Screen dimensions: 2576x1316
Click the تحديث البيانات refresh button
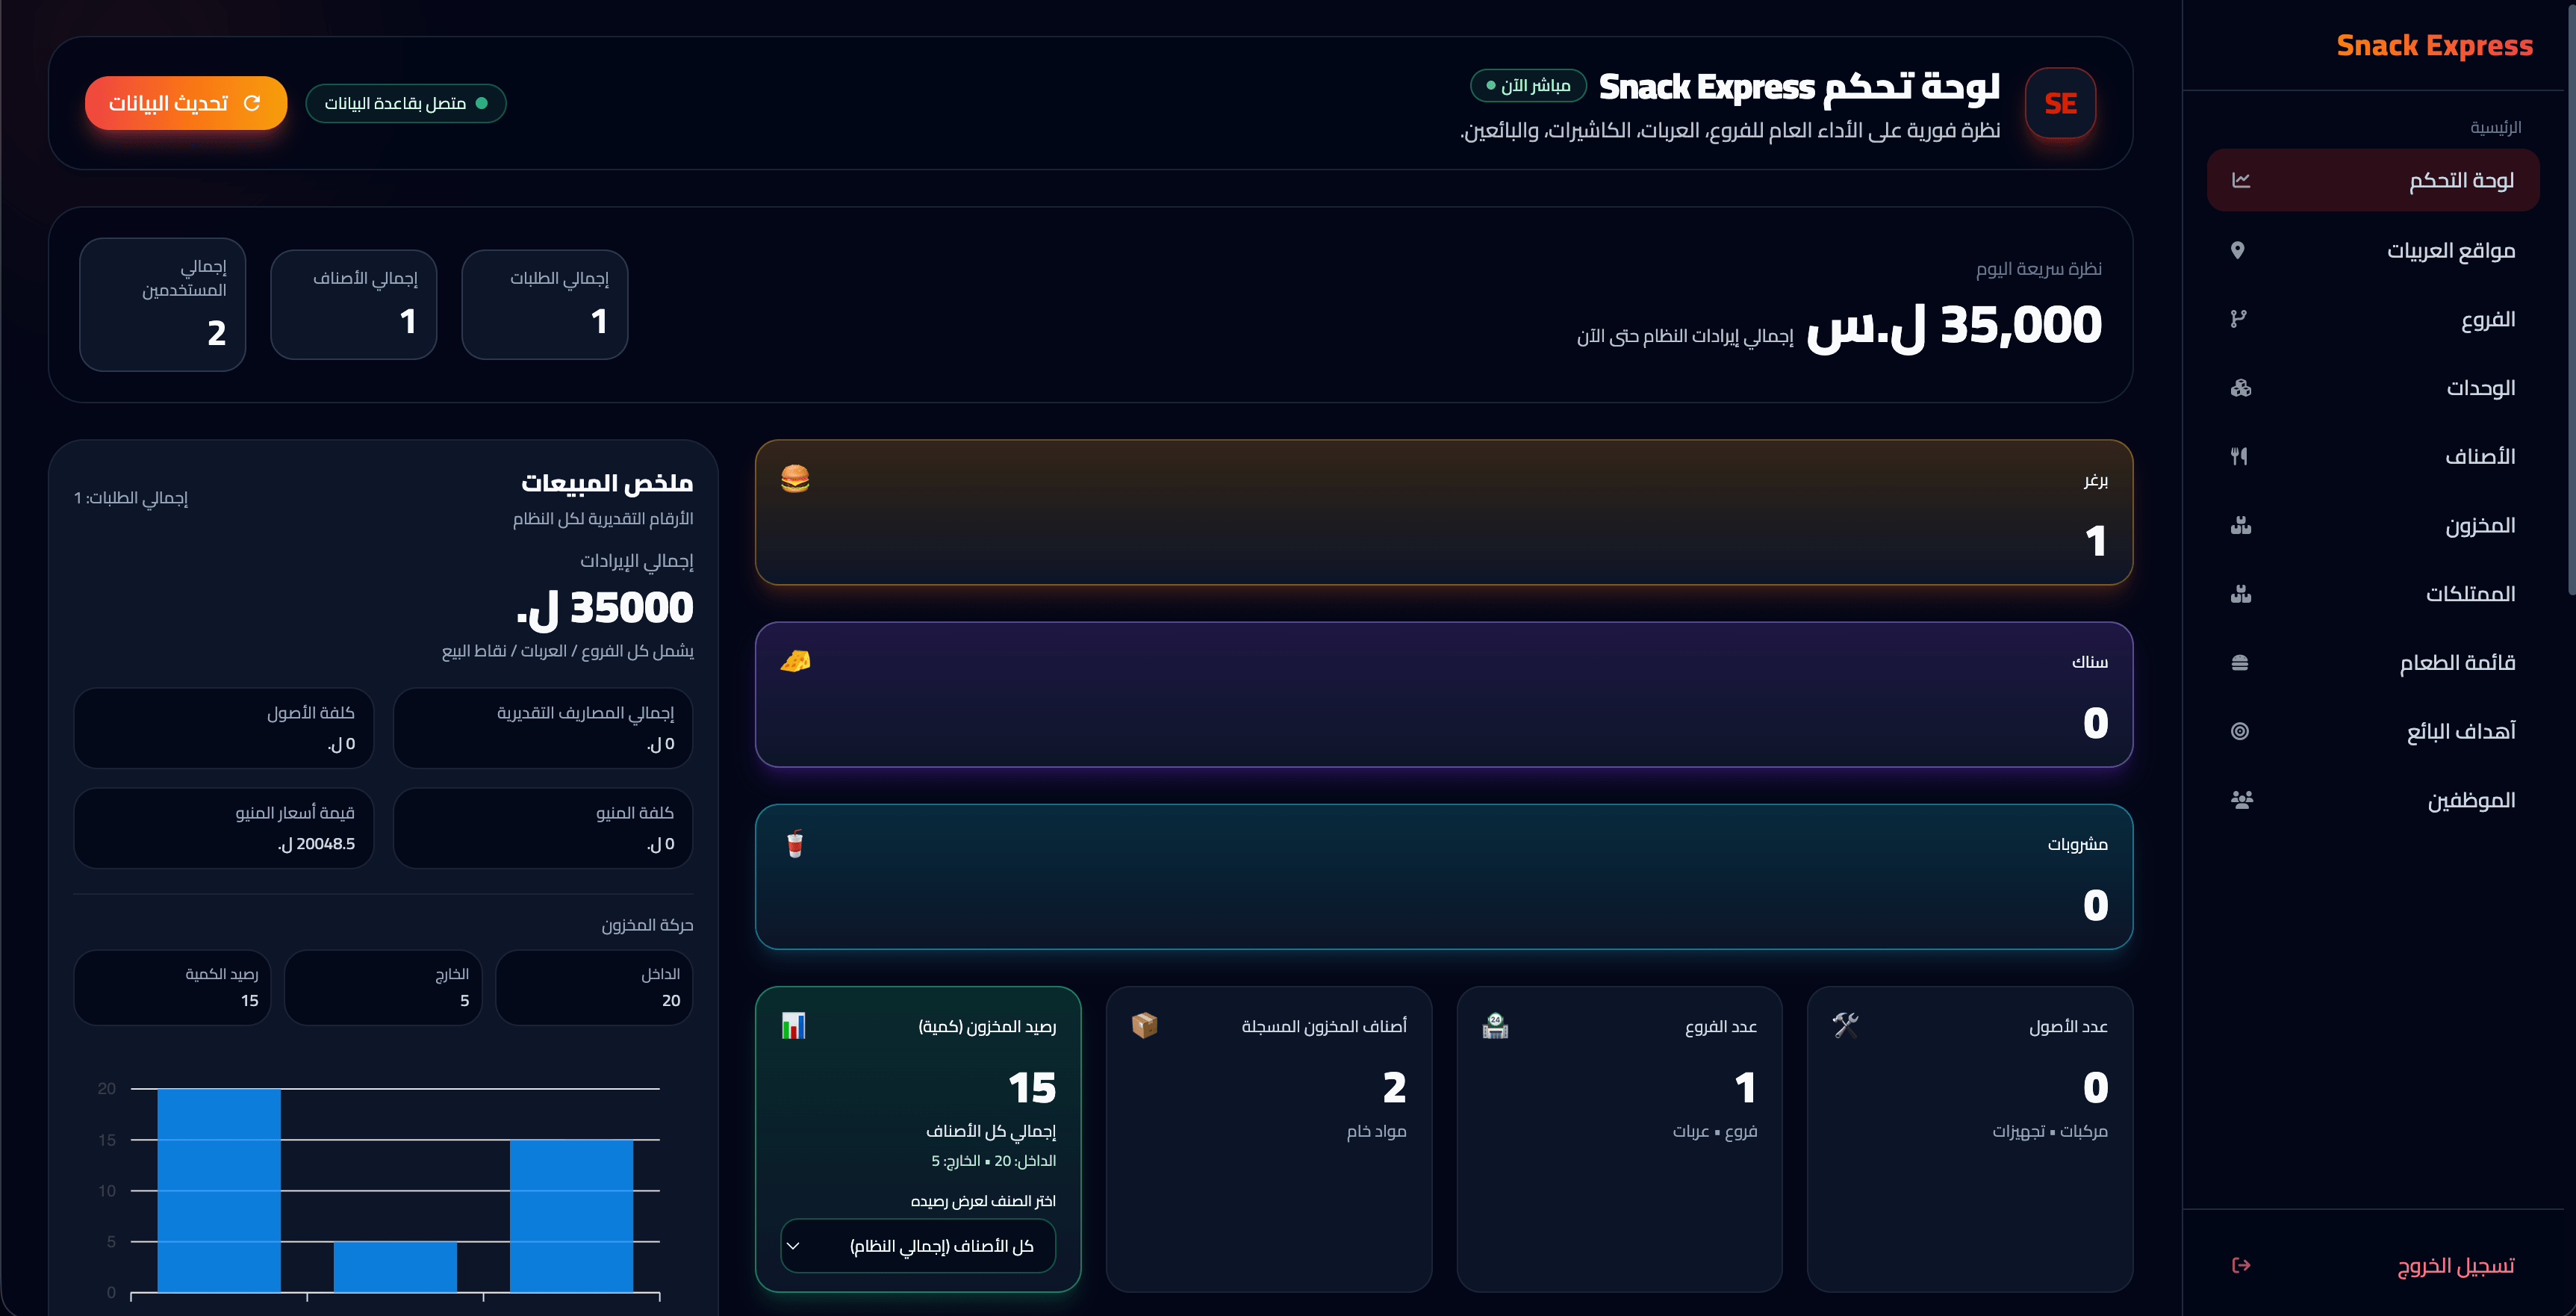186,103
